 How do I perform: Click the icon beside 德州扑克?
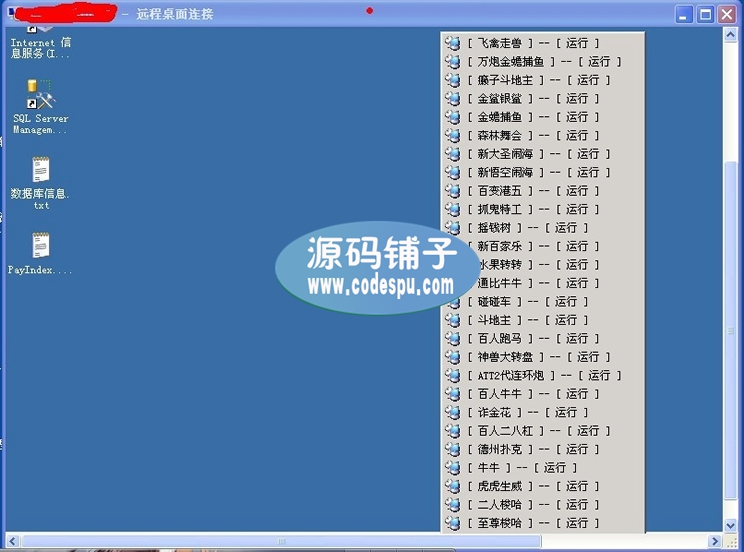[453, 449]
